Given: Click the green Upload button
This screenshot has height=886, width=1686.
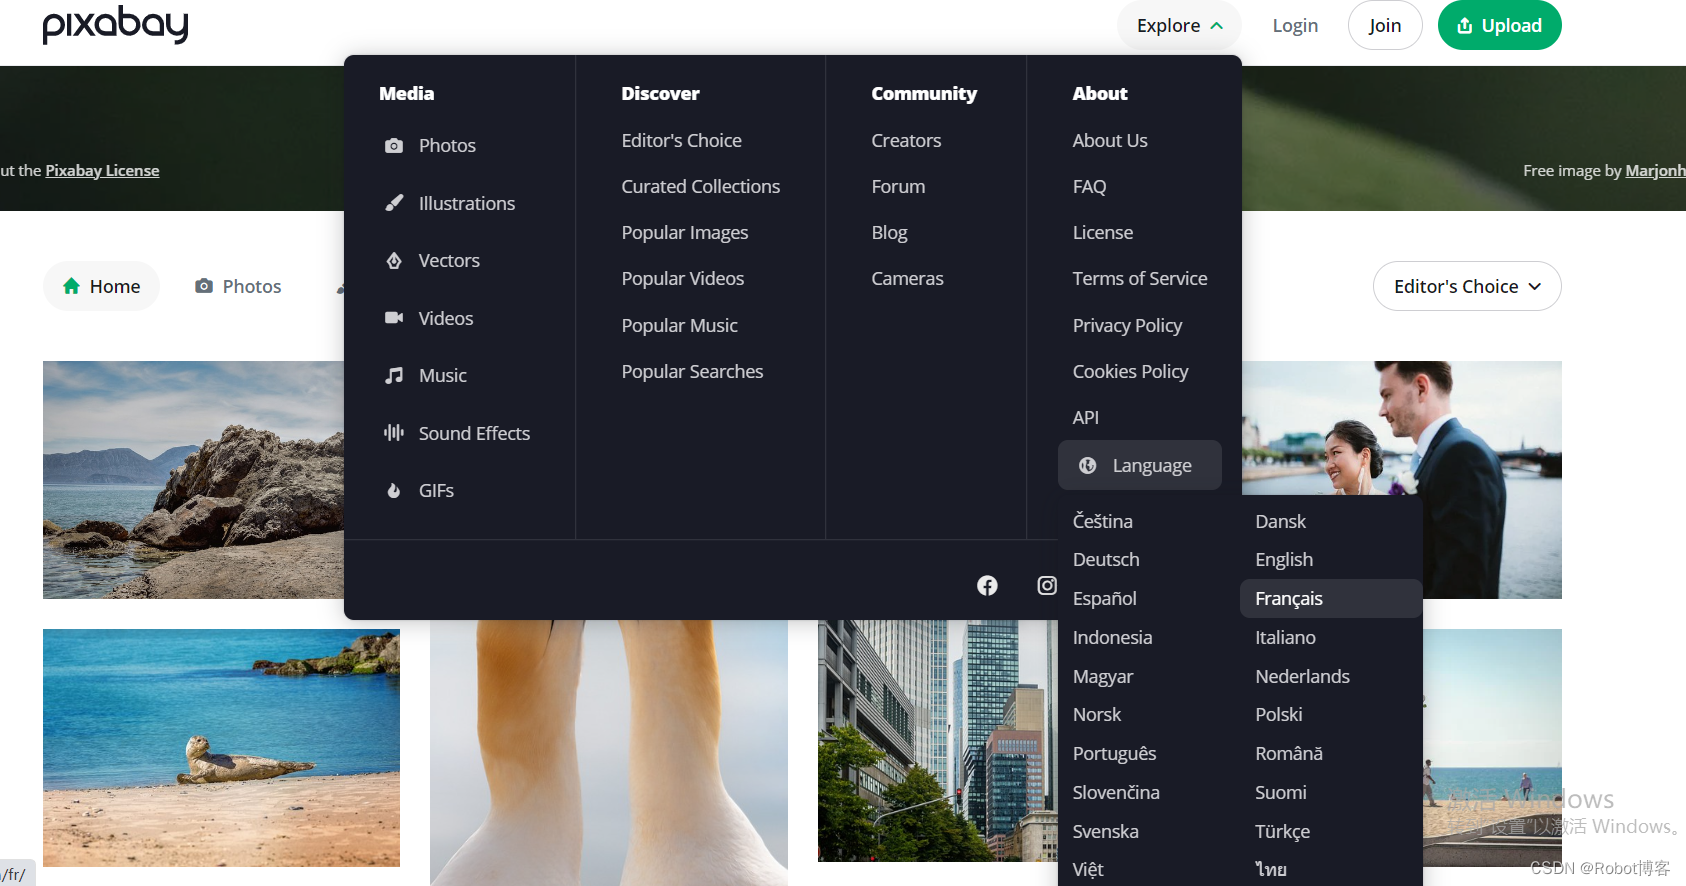Looking at the screenshot, I should point(1499,25).
